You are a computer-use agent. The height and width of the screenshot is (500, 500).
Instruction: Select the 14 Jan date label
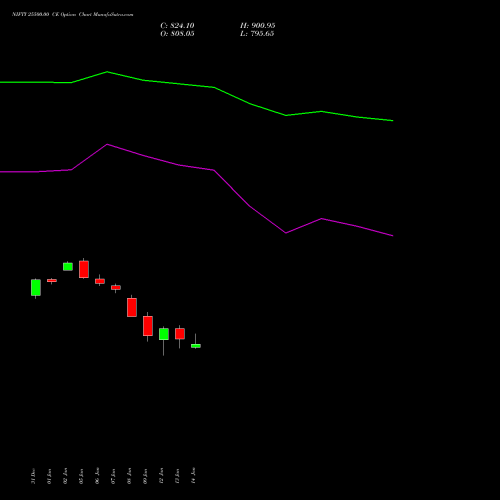[193, 476]
